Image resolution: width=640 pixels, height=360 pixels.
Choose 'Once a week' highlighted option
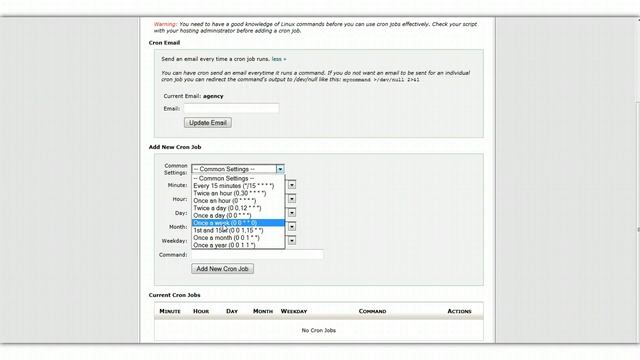(x=238, y=223)
